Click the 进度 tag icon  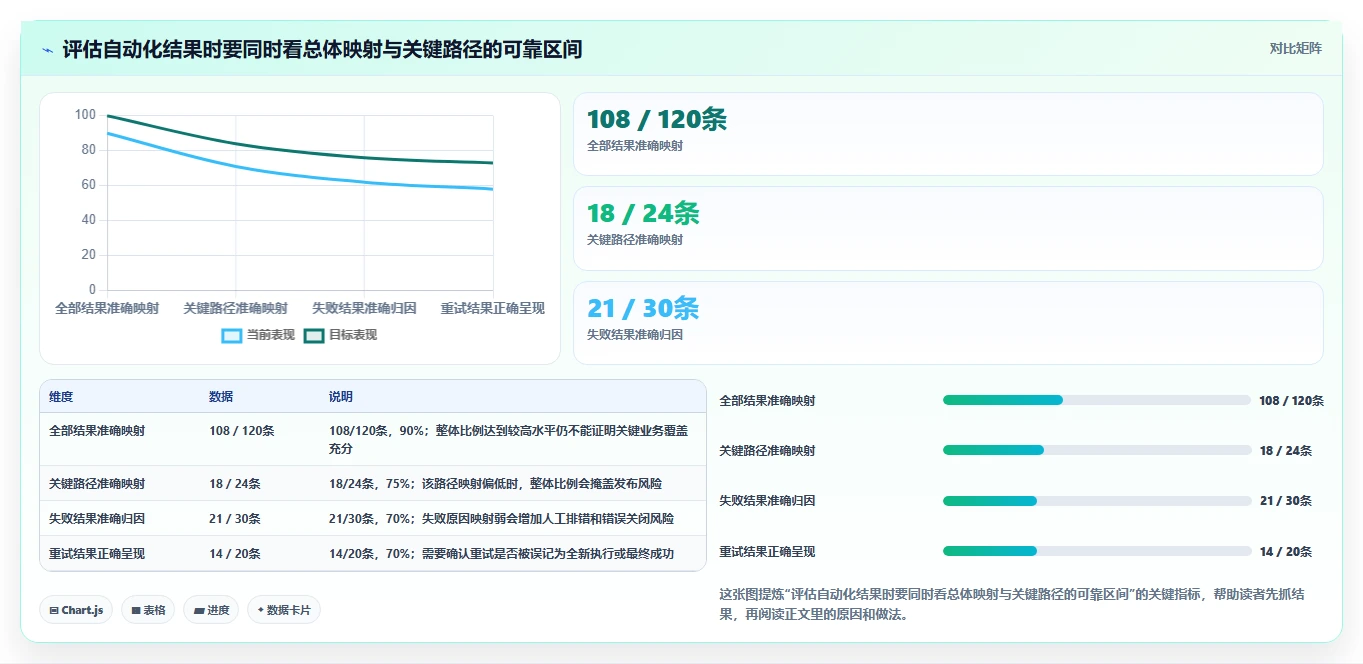point(199,610)
